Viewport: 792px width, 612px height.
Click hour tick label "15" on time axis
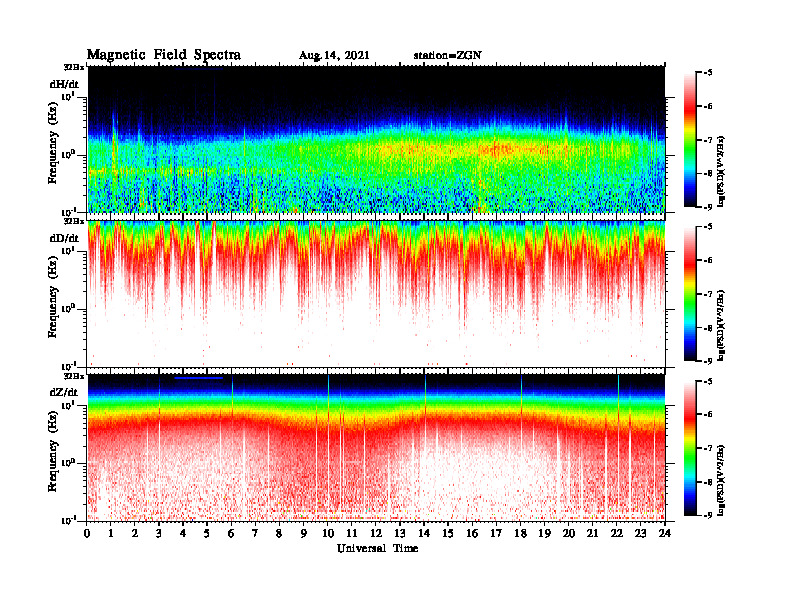[448, 534]
